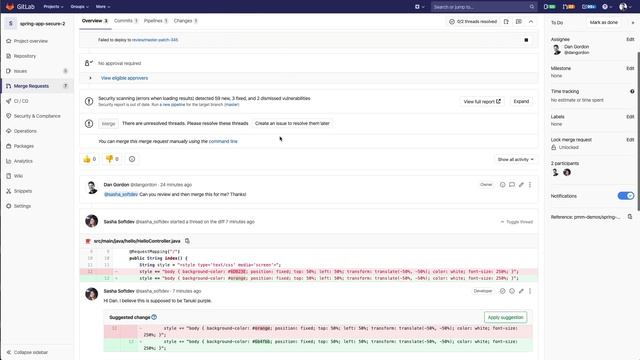Image resolution: width=640 pixels, height=360 pixels.
Task: Click the Mark as done button
Action: [603, 22]
